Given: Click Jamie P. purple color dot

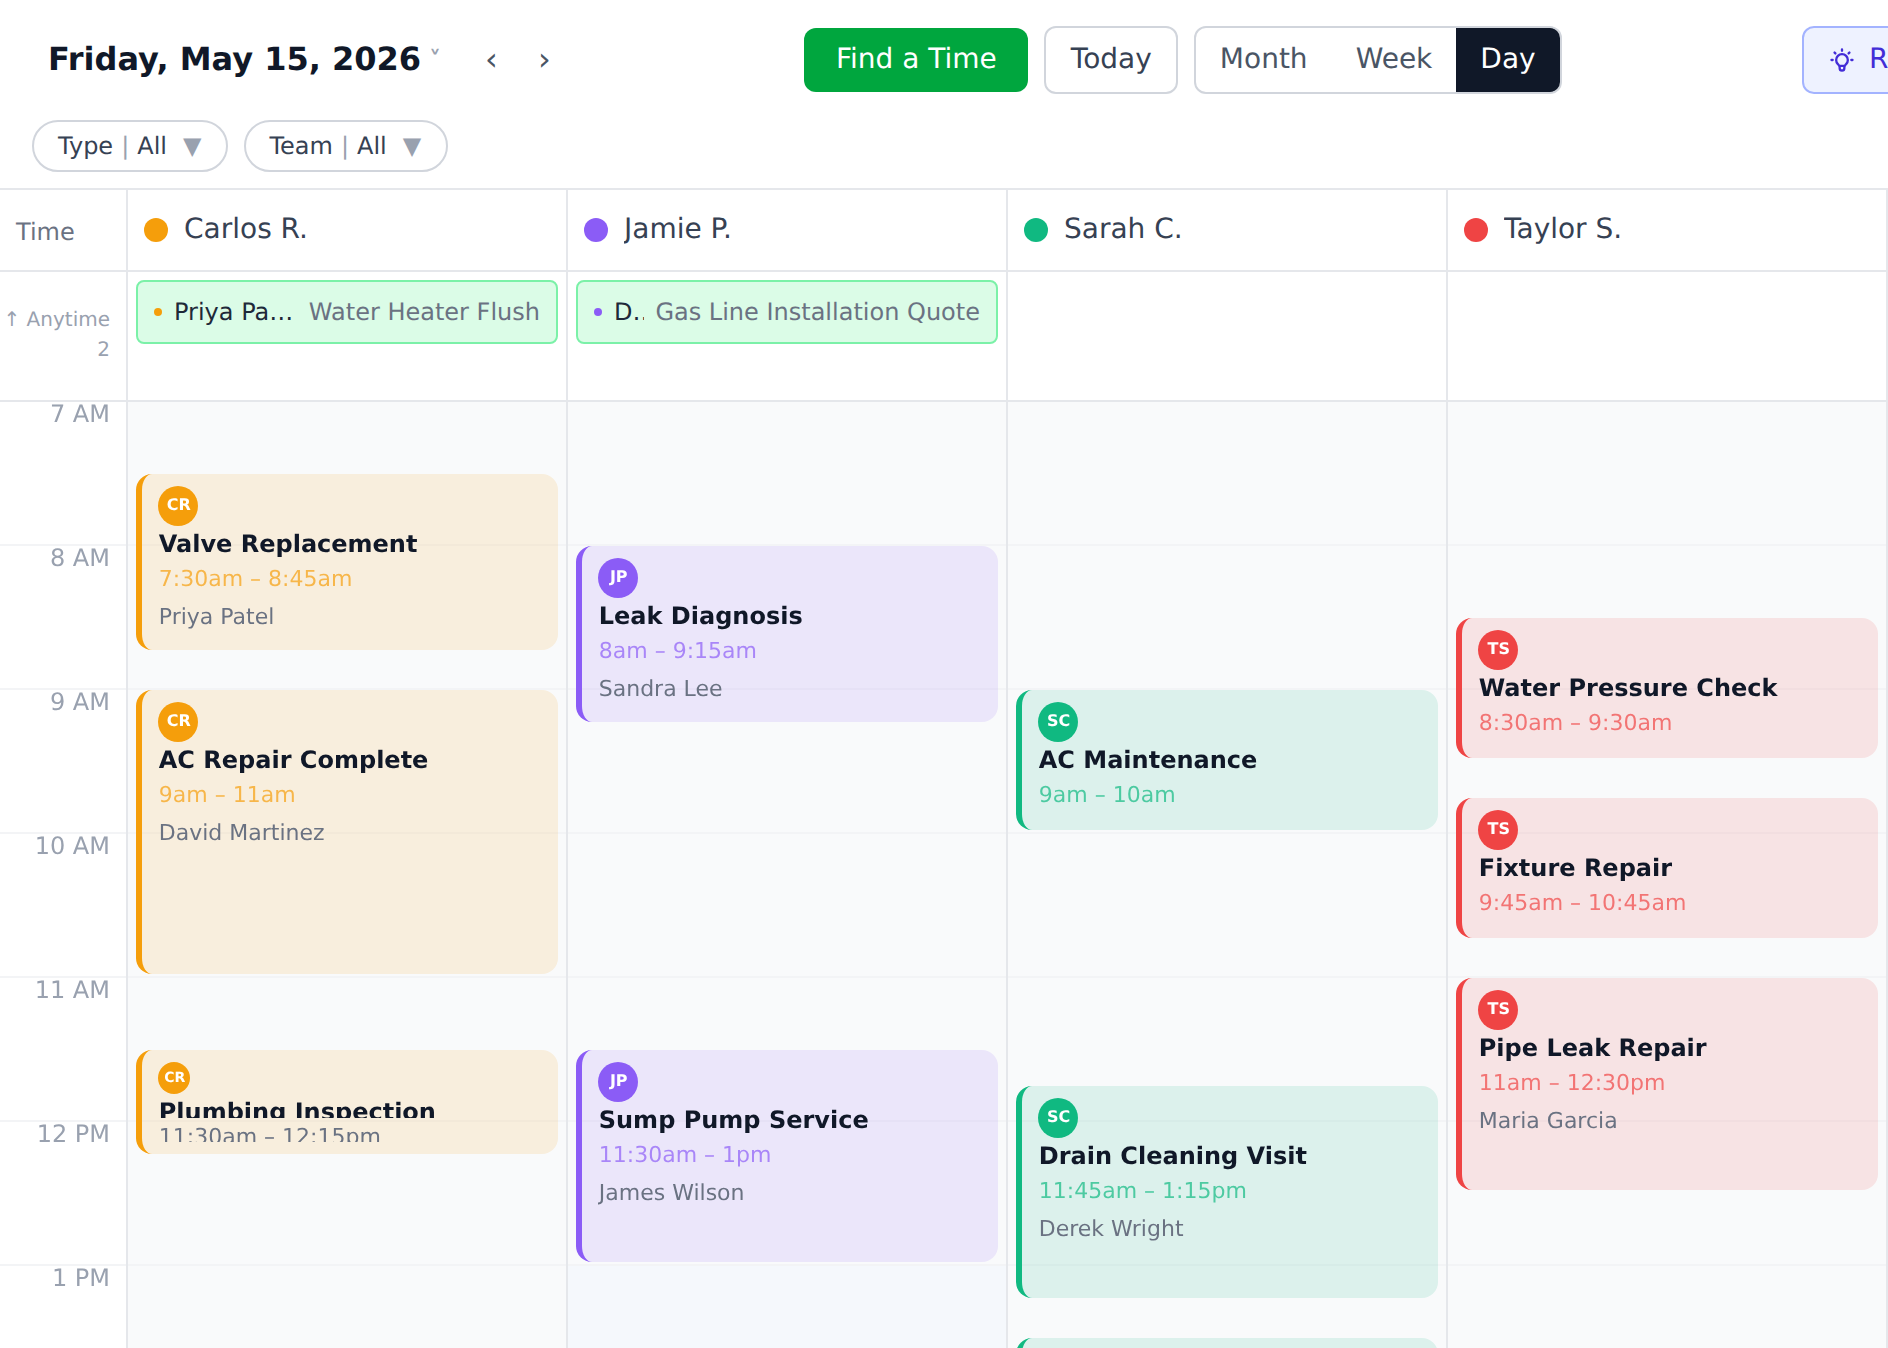Looking at the screenshot, I should (596, 230).
